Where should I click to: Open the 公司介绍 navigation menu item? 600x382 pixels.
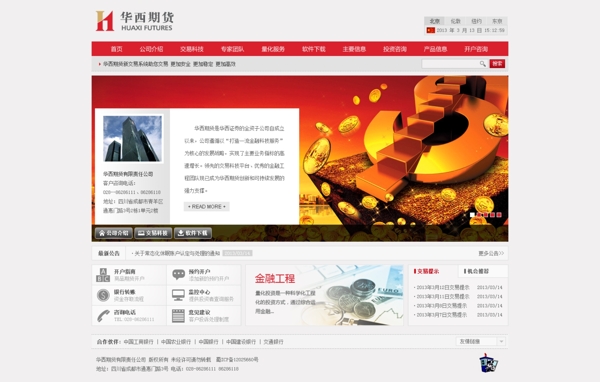151,49
